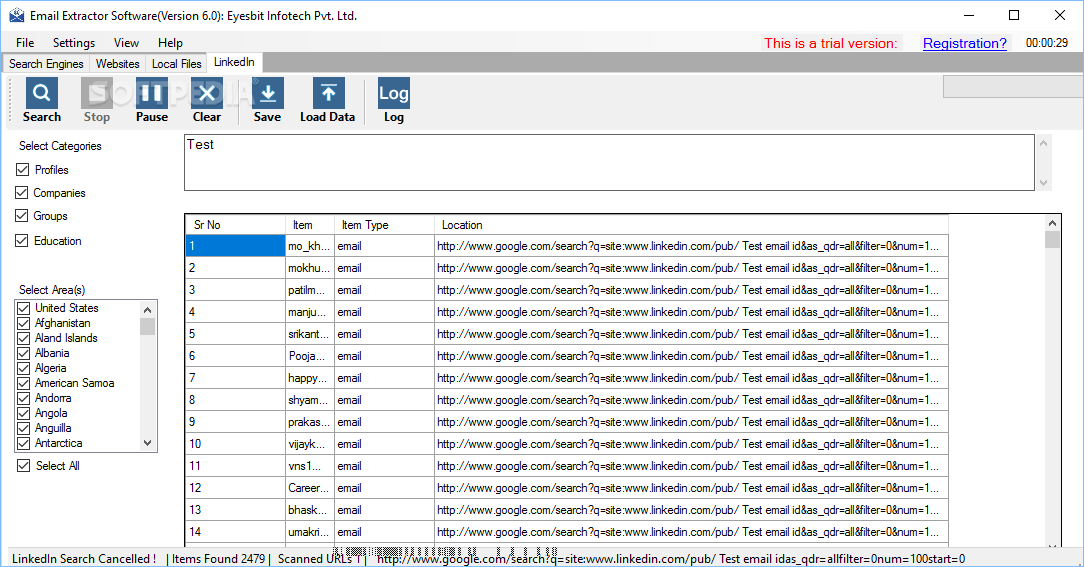Select the 'mokhu...' item cell
Viewport: 1084px width, 567px height.
[x=310, y=268]
